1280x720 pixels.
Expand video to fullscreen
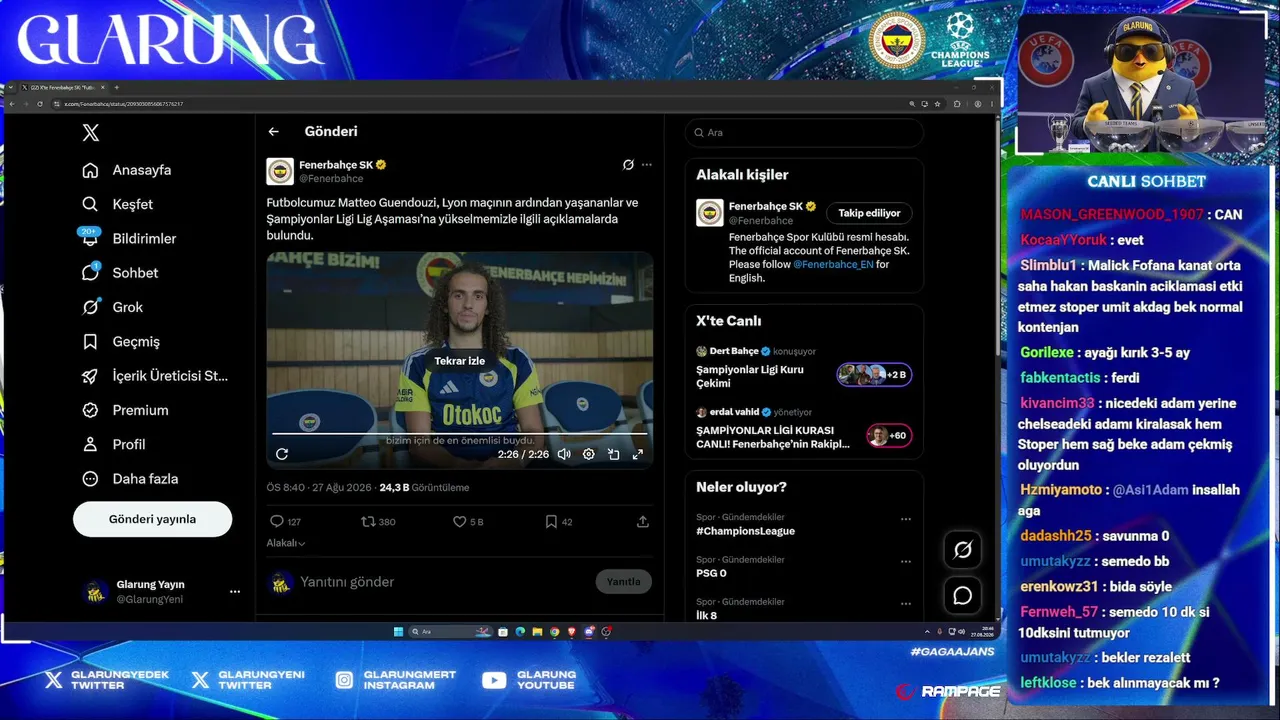click(637, 454)
